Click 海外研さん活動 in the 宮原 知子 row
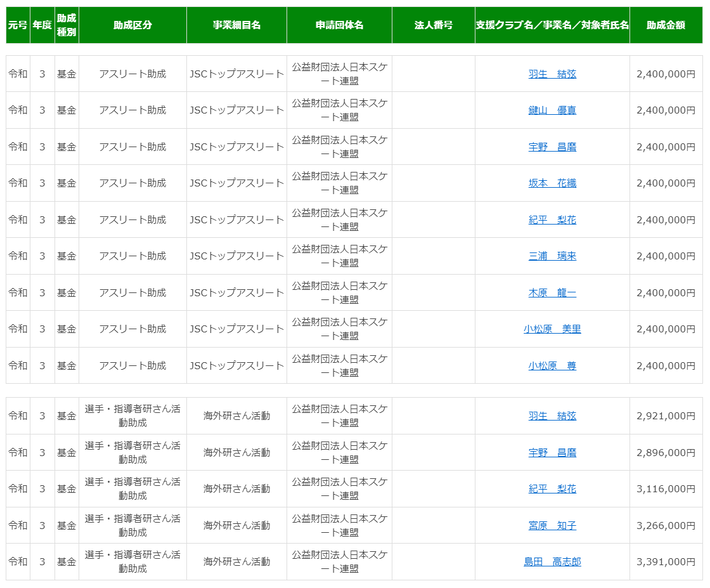710x588 pixels. point(236,525)
